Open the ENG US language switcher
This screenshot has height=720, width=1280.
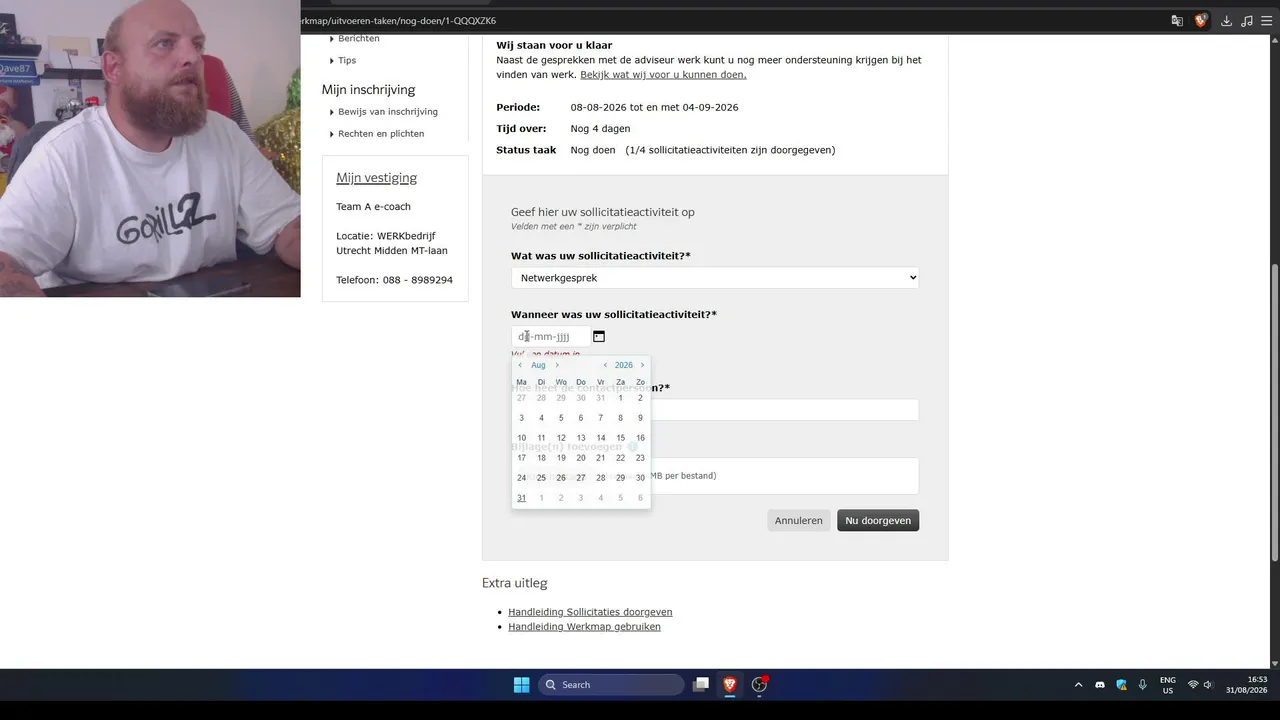[x=1168, y=685]
